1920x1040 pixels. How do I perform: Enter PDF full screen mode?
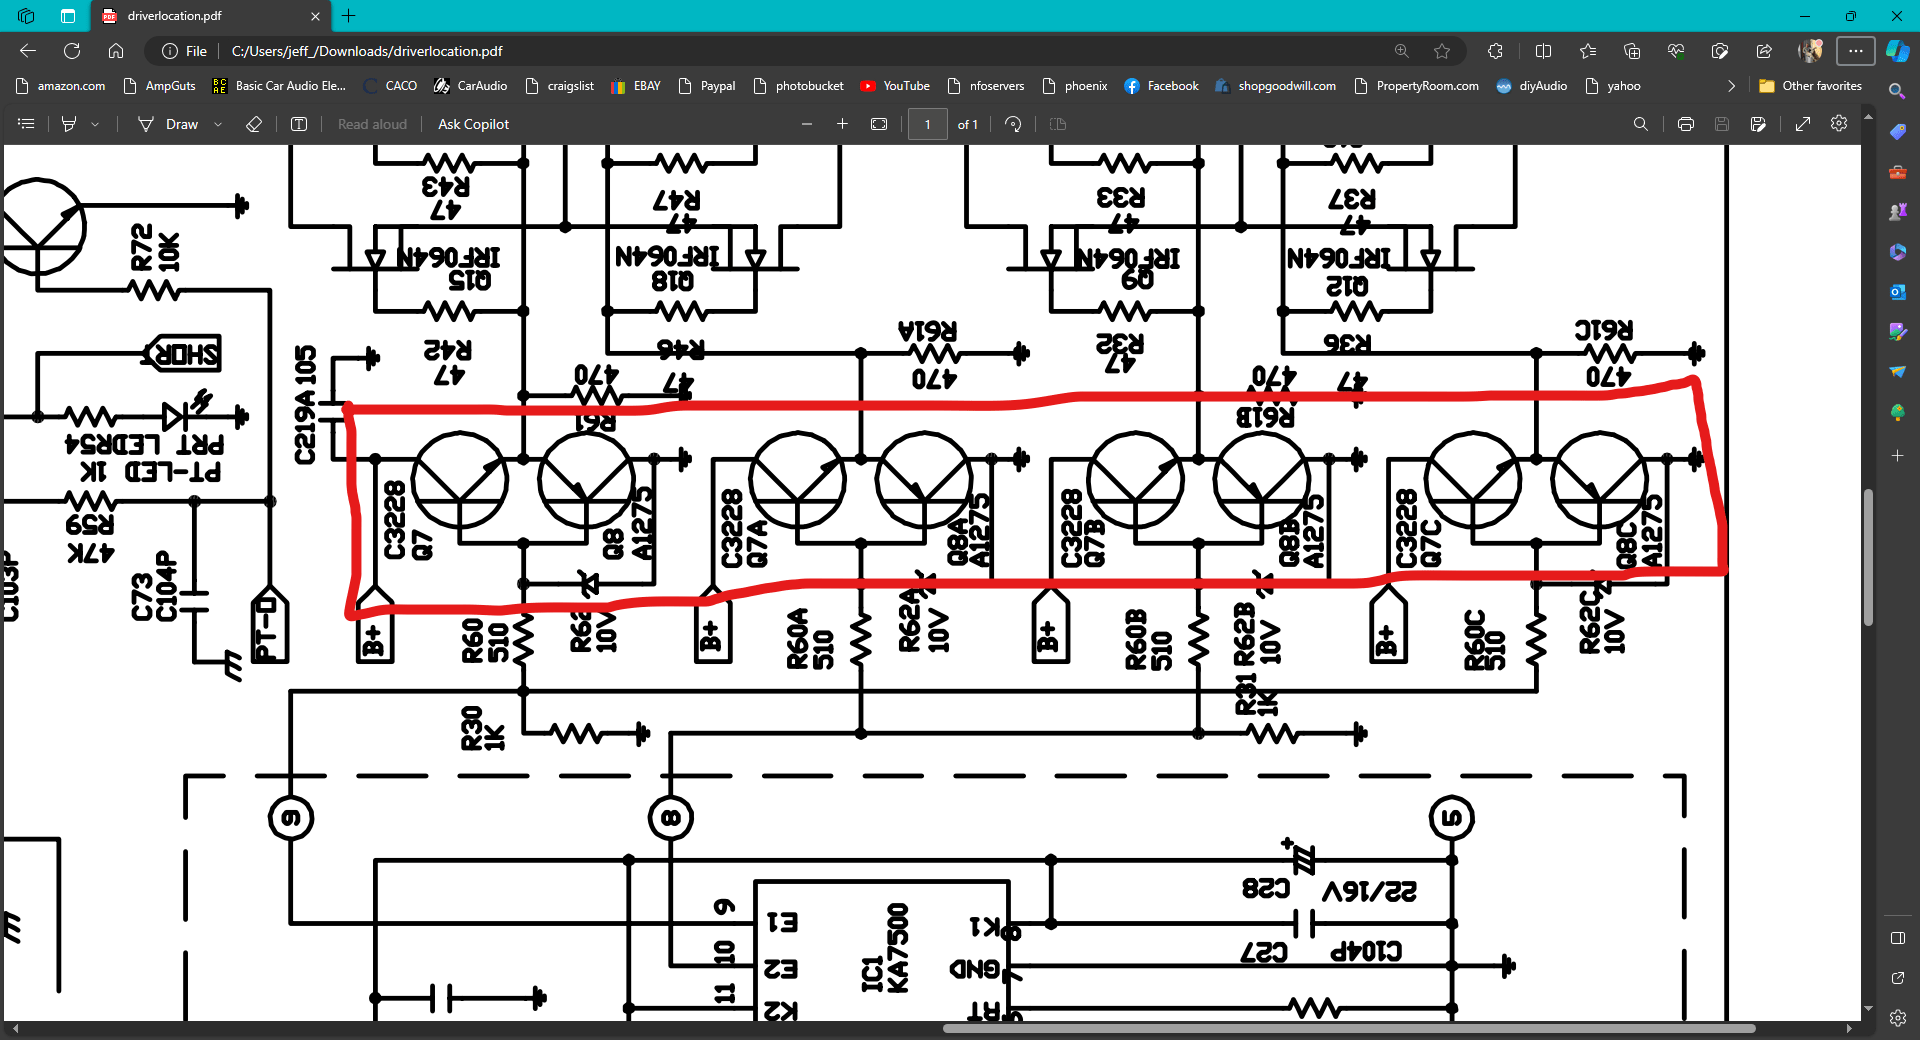pyautogui.click(x=1803, y=124)
